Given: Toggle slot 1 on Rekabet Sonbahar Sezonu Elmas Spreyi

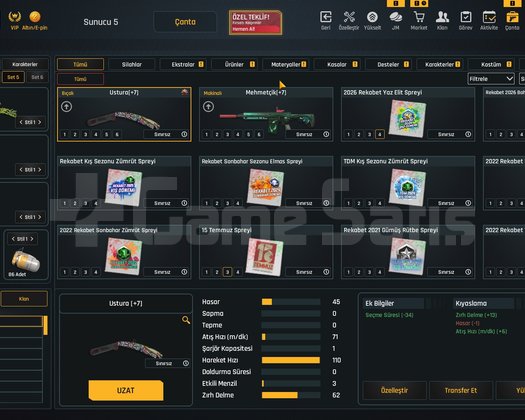Looking at the screenshot, I should pyautogui.click(x=207, y=203).
